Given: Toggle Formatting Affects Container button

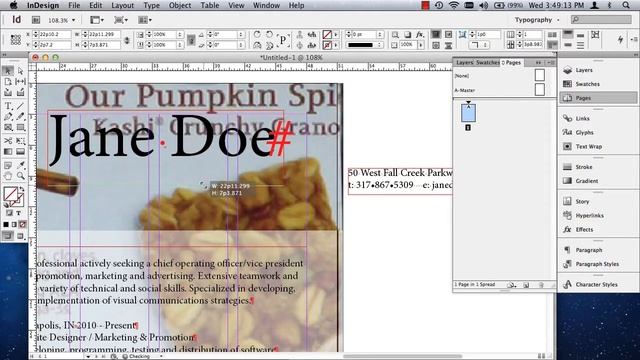Looking at the screenshot, I should coord(10,213).
